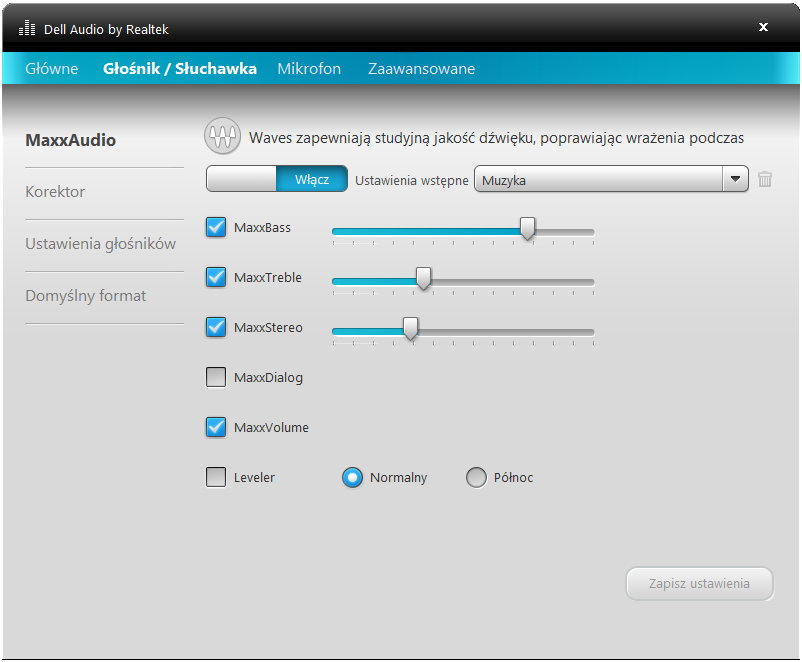The image size is (802, 662).
Task: Click Zapisz ustawienia button
Action: click(x=699, y=584)
